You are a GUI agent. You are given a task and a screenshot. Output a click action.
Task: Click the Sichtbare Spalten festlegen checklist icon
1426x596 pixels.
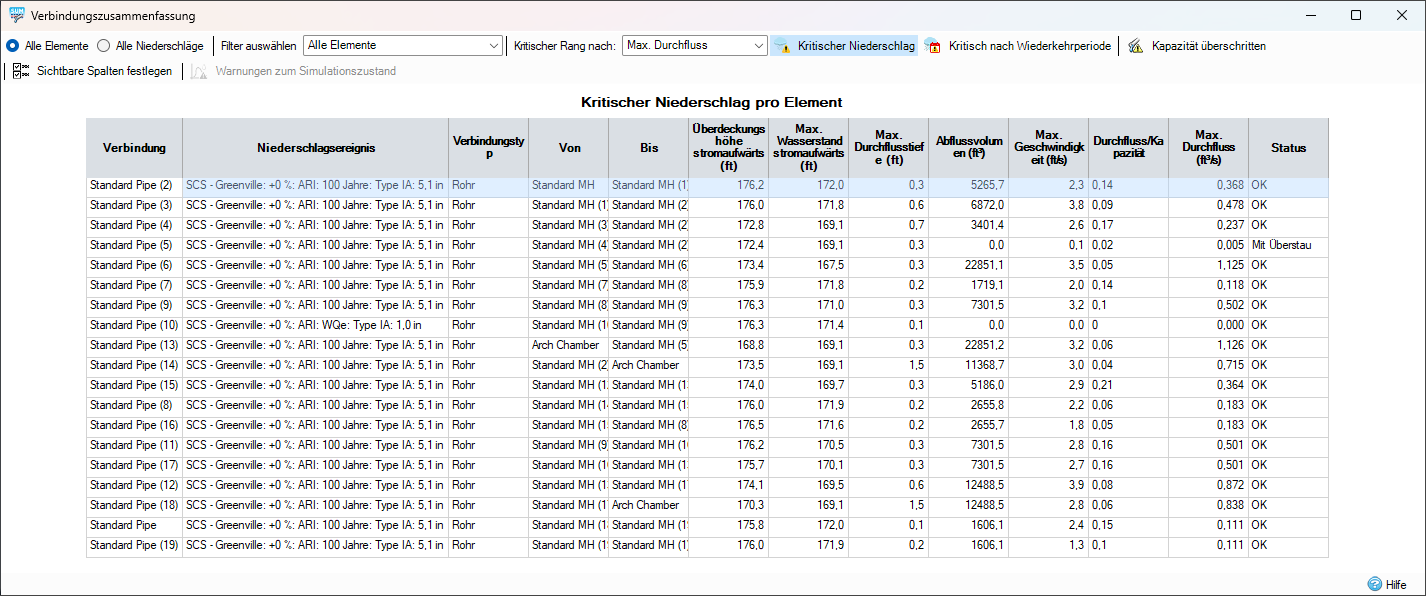[x=21, y=71]
